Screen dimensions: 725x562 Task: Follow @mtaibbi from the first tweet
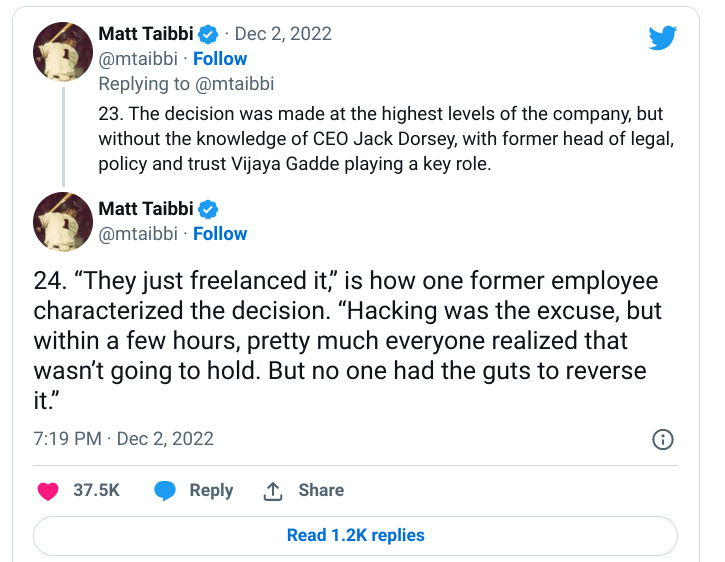(x=220, y=59)
